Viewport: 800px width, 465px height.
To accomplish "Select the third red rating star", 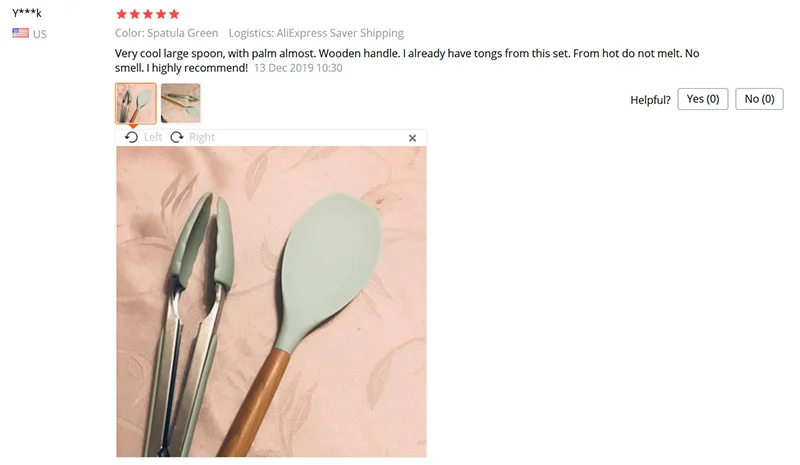I will pos(148,14).
